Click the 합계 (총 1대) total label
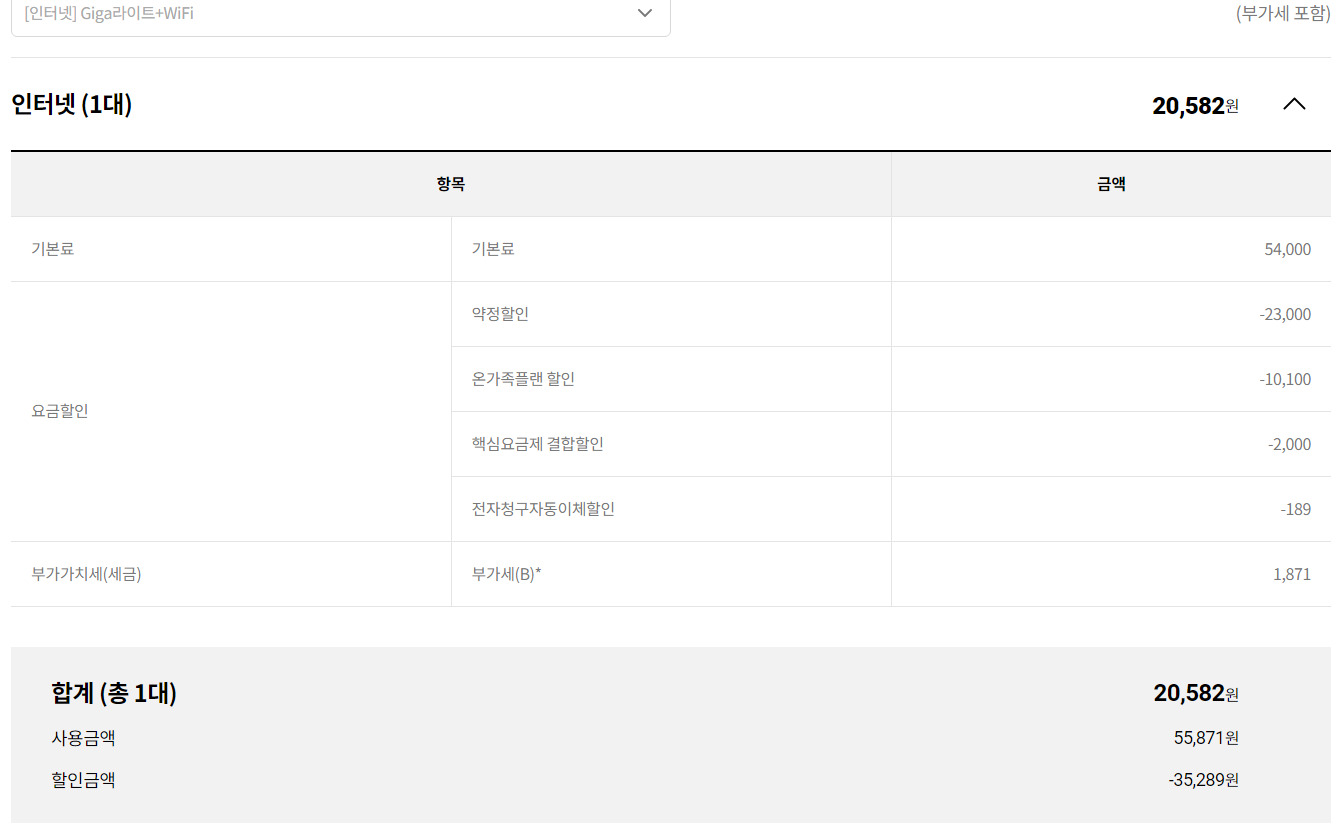 114,693
